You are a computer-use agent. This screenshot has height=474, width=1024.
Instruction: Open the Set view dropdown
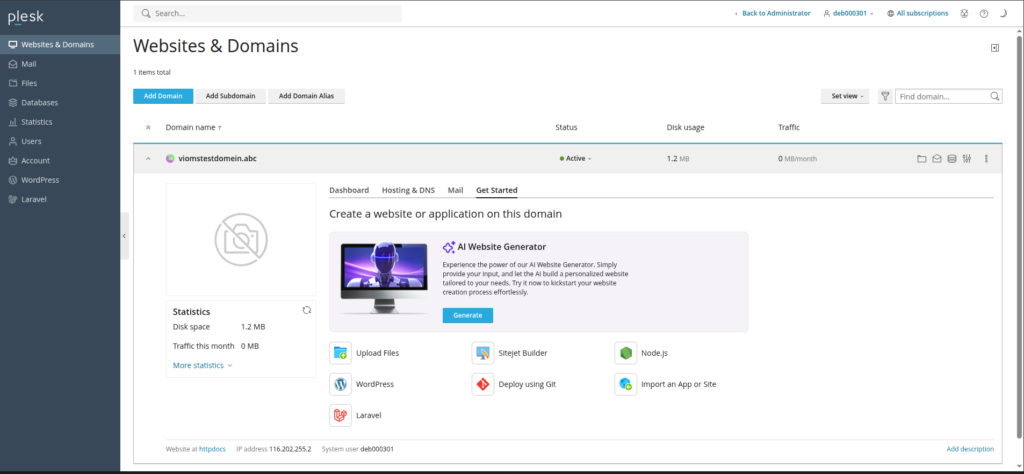pos(845,97)
